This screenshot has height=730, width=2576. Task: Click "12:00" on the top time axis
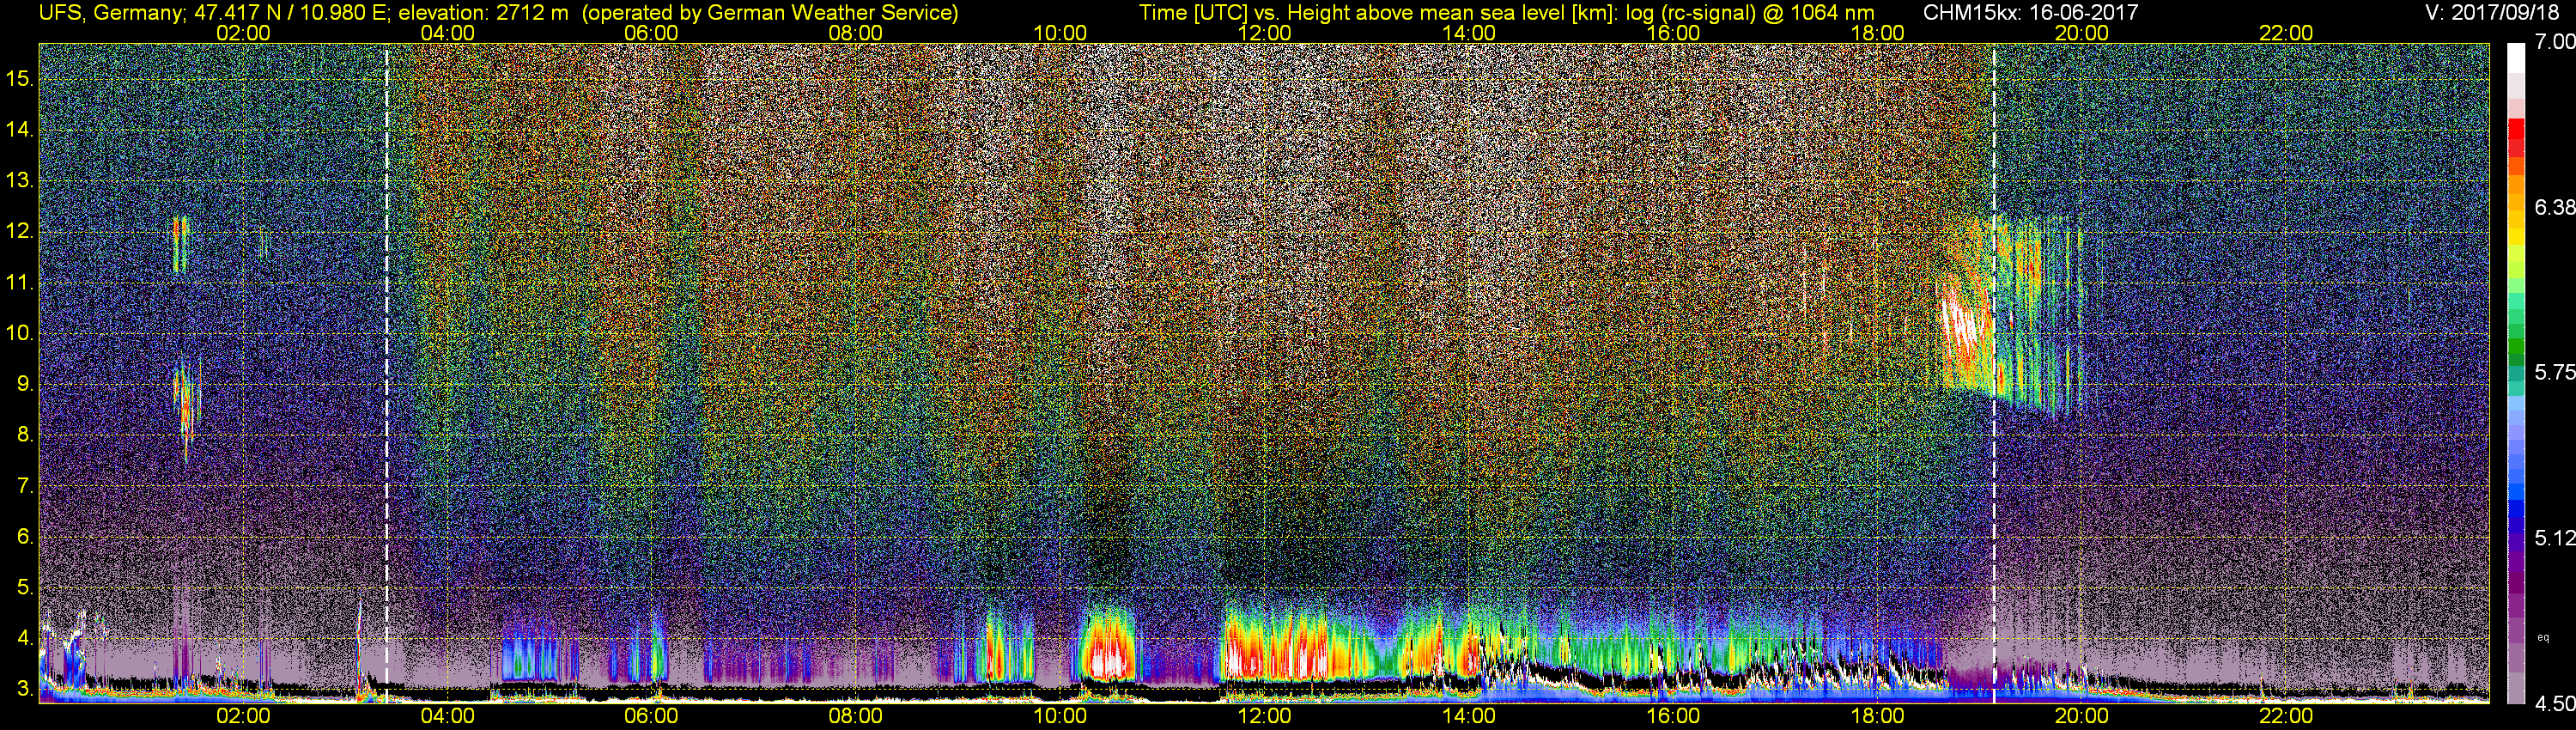[x=1265, y=33]
